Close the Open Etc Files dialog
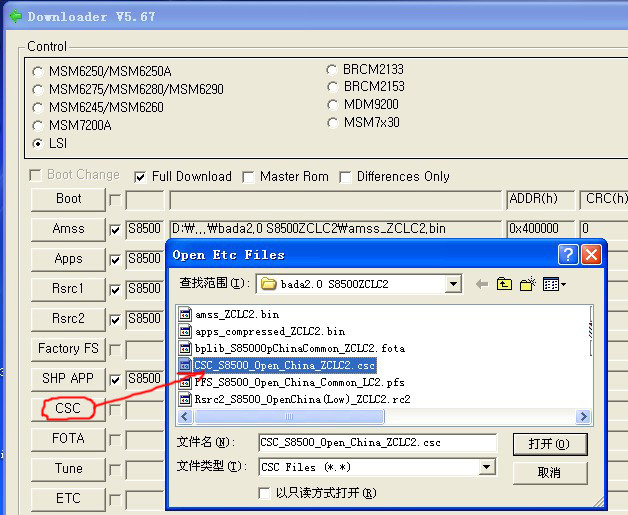Screen dimensions: 628x515 coord(591,255)
